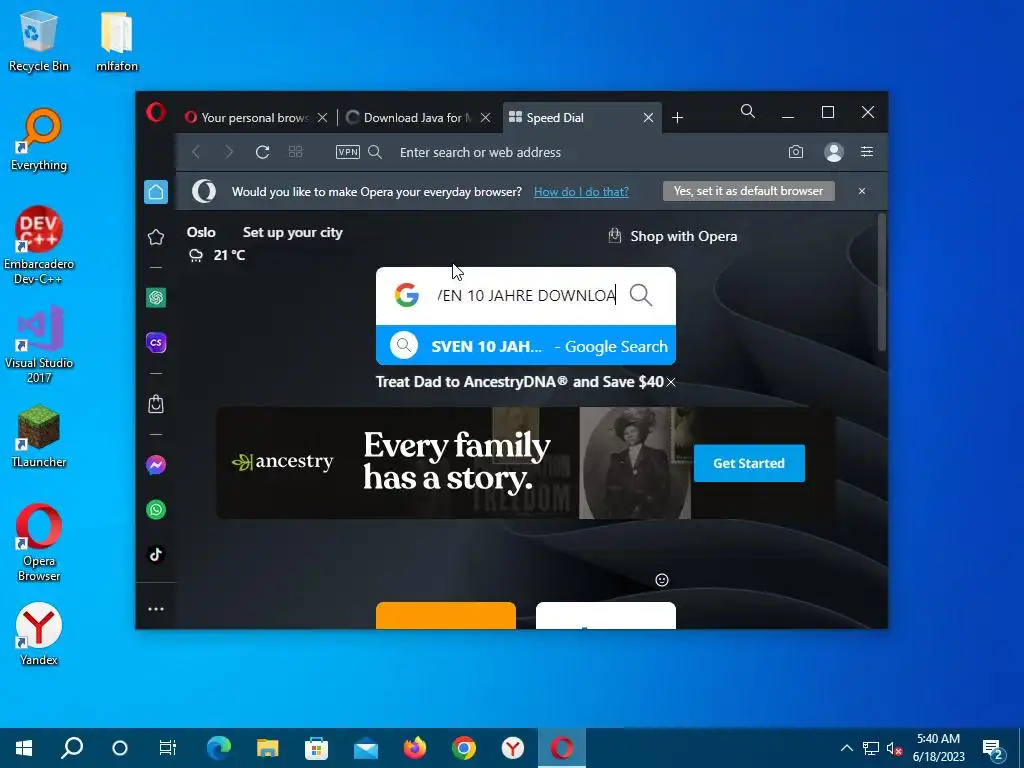Viewport: 1024px width, 768px height.
Task: Open the Opera main menu logo
Action: click(155, 112)
